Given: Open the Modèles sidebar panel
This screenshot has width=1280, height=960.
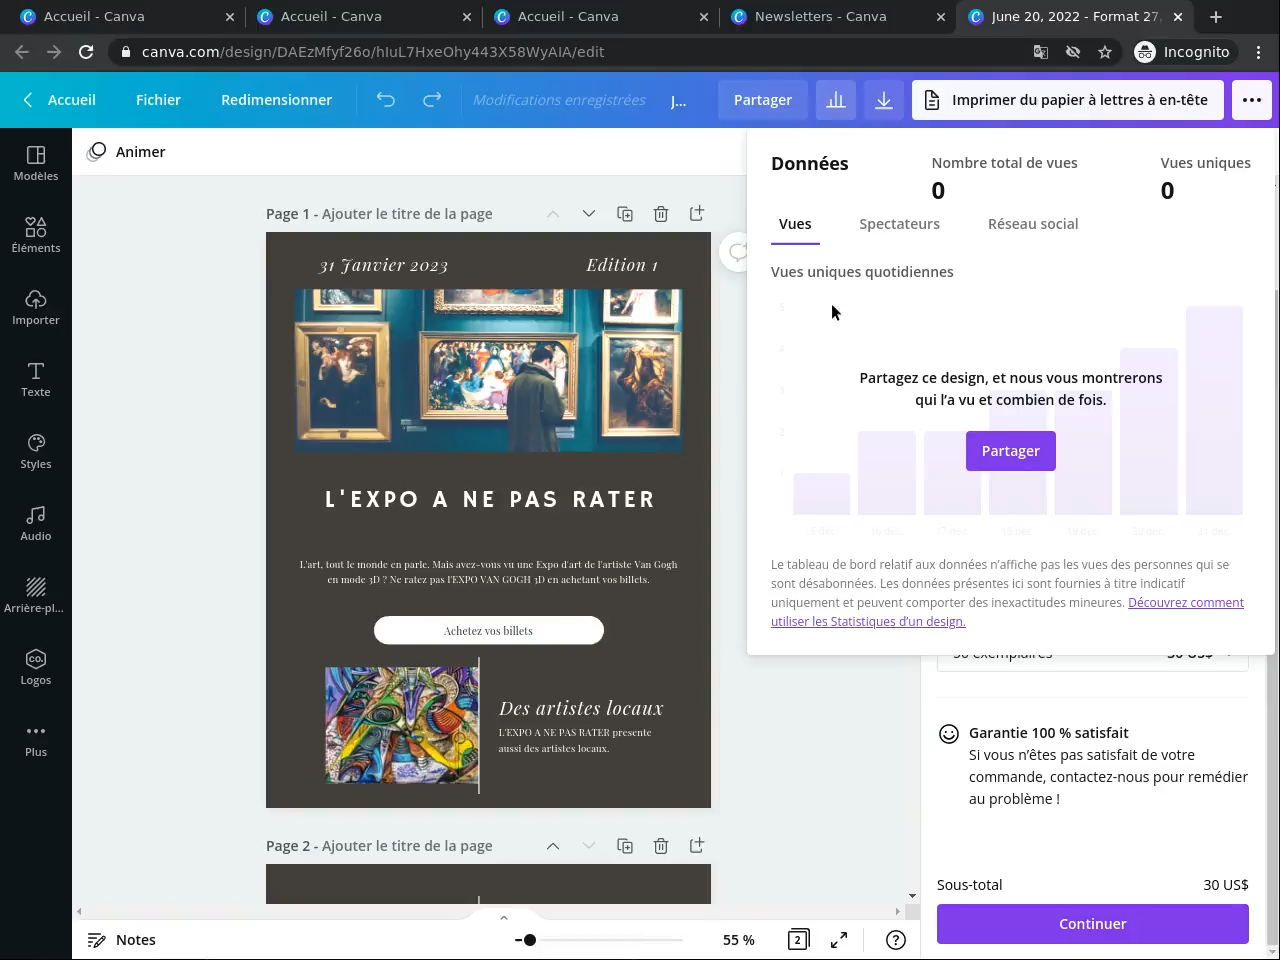Looking at the screenshot, I should pos(36,163).
